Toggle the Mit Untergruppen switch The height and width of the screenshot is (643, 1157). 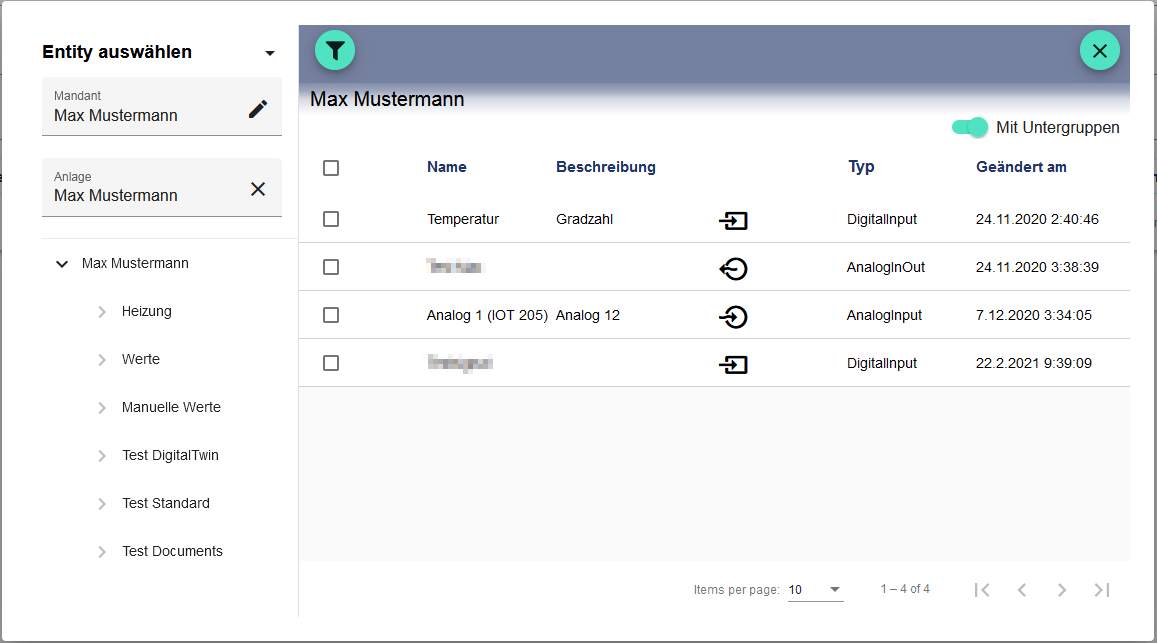coord(969,127)
